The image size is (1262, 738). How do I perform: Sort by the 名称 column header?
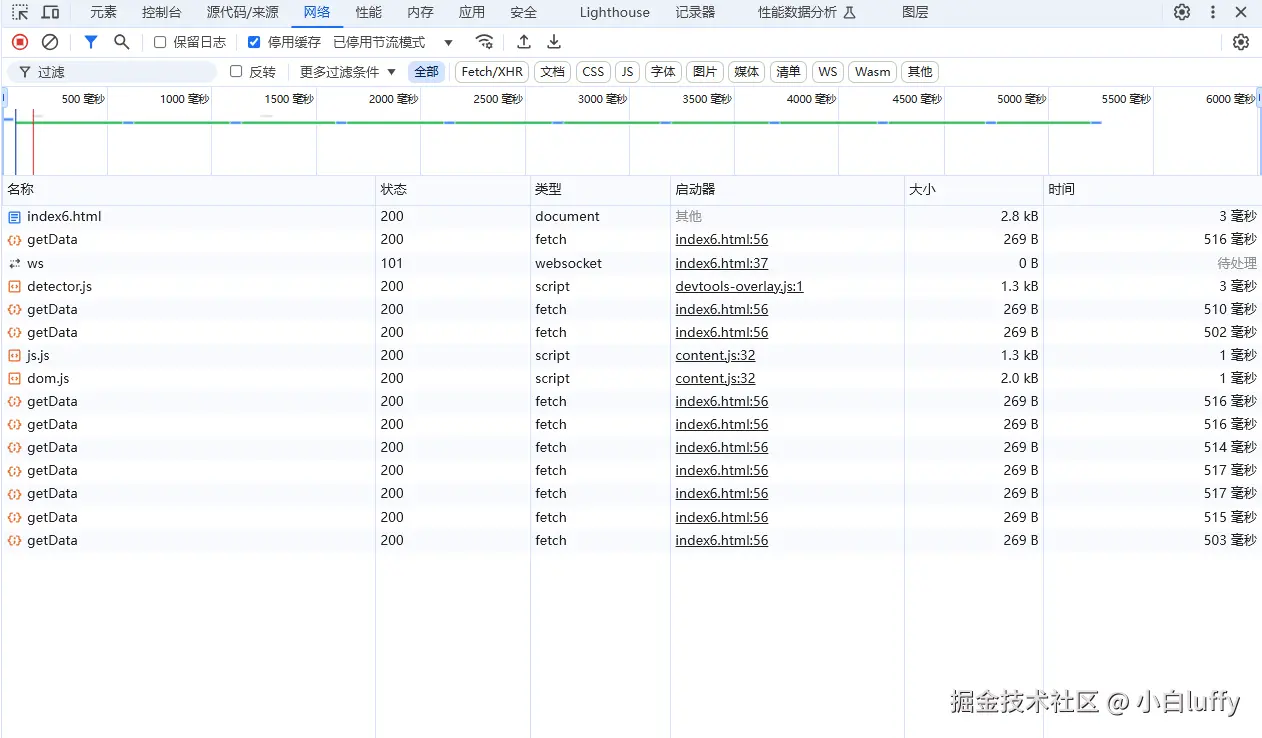pos(188,189)
